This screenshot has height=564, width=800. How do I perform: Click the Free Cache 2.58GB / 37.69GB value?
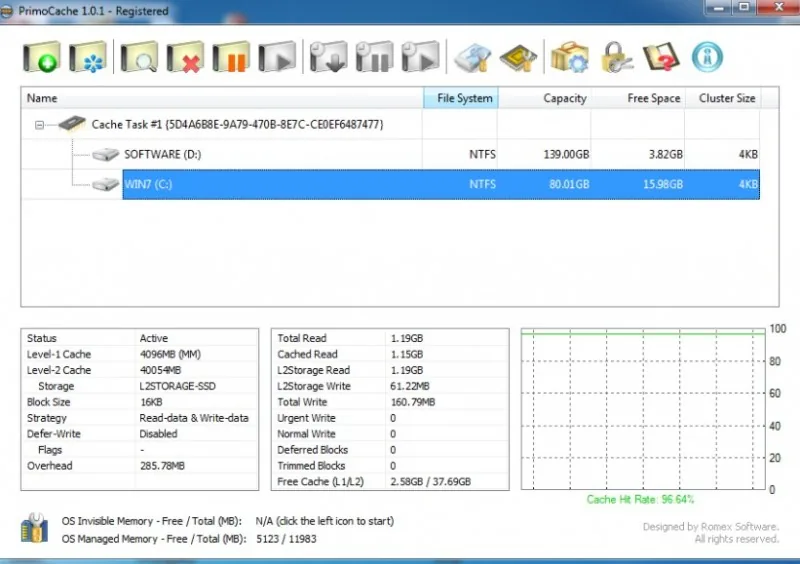pyautogui.click(x=431, y=481)
